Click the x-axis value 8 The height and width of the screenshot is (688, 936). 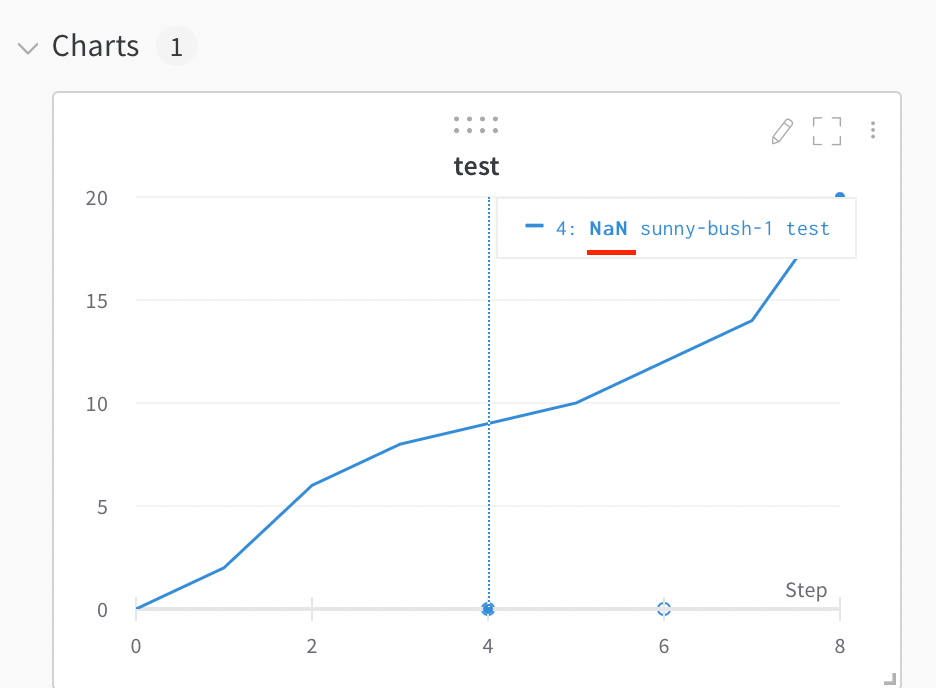839,646
